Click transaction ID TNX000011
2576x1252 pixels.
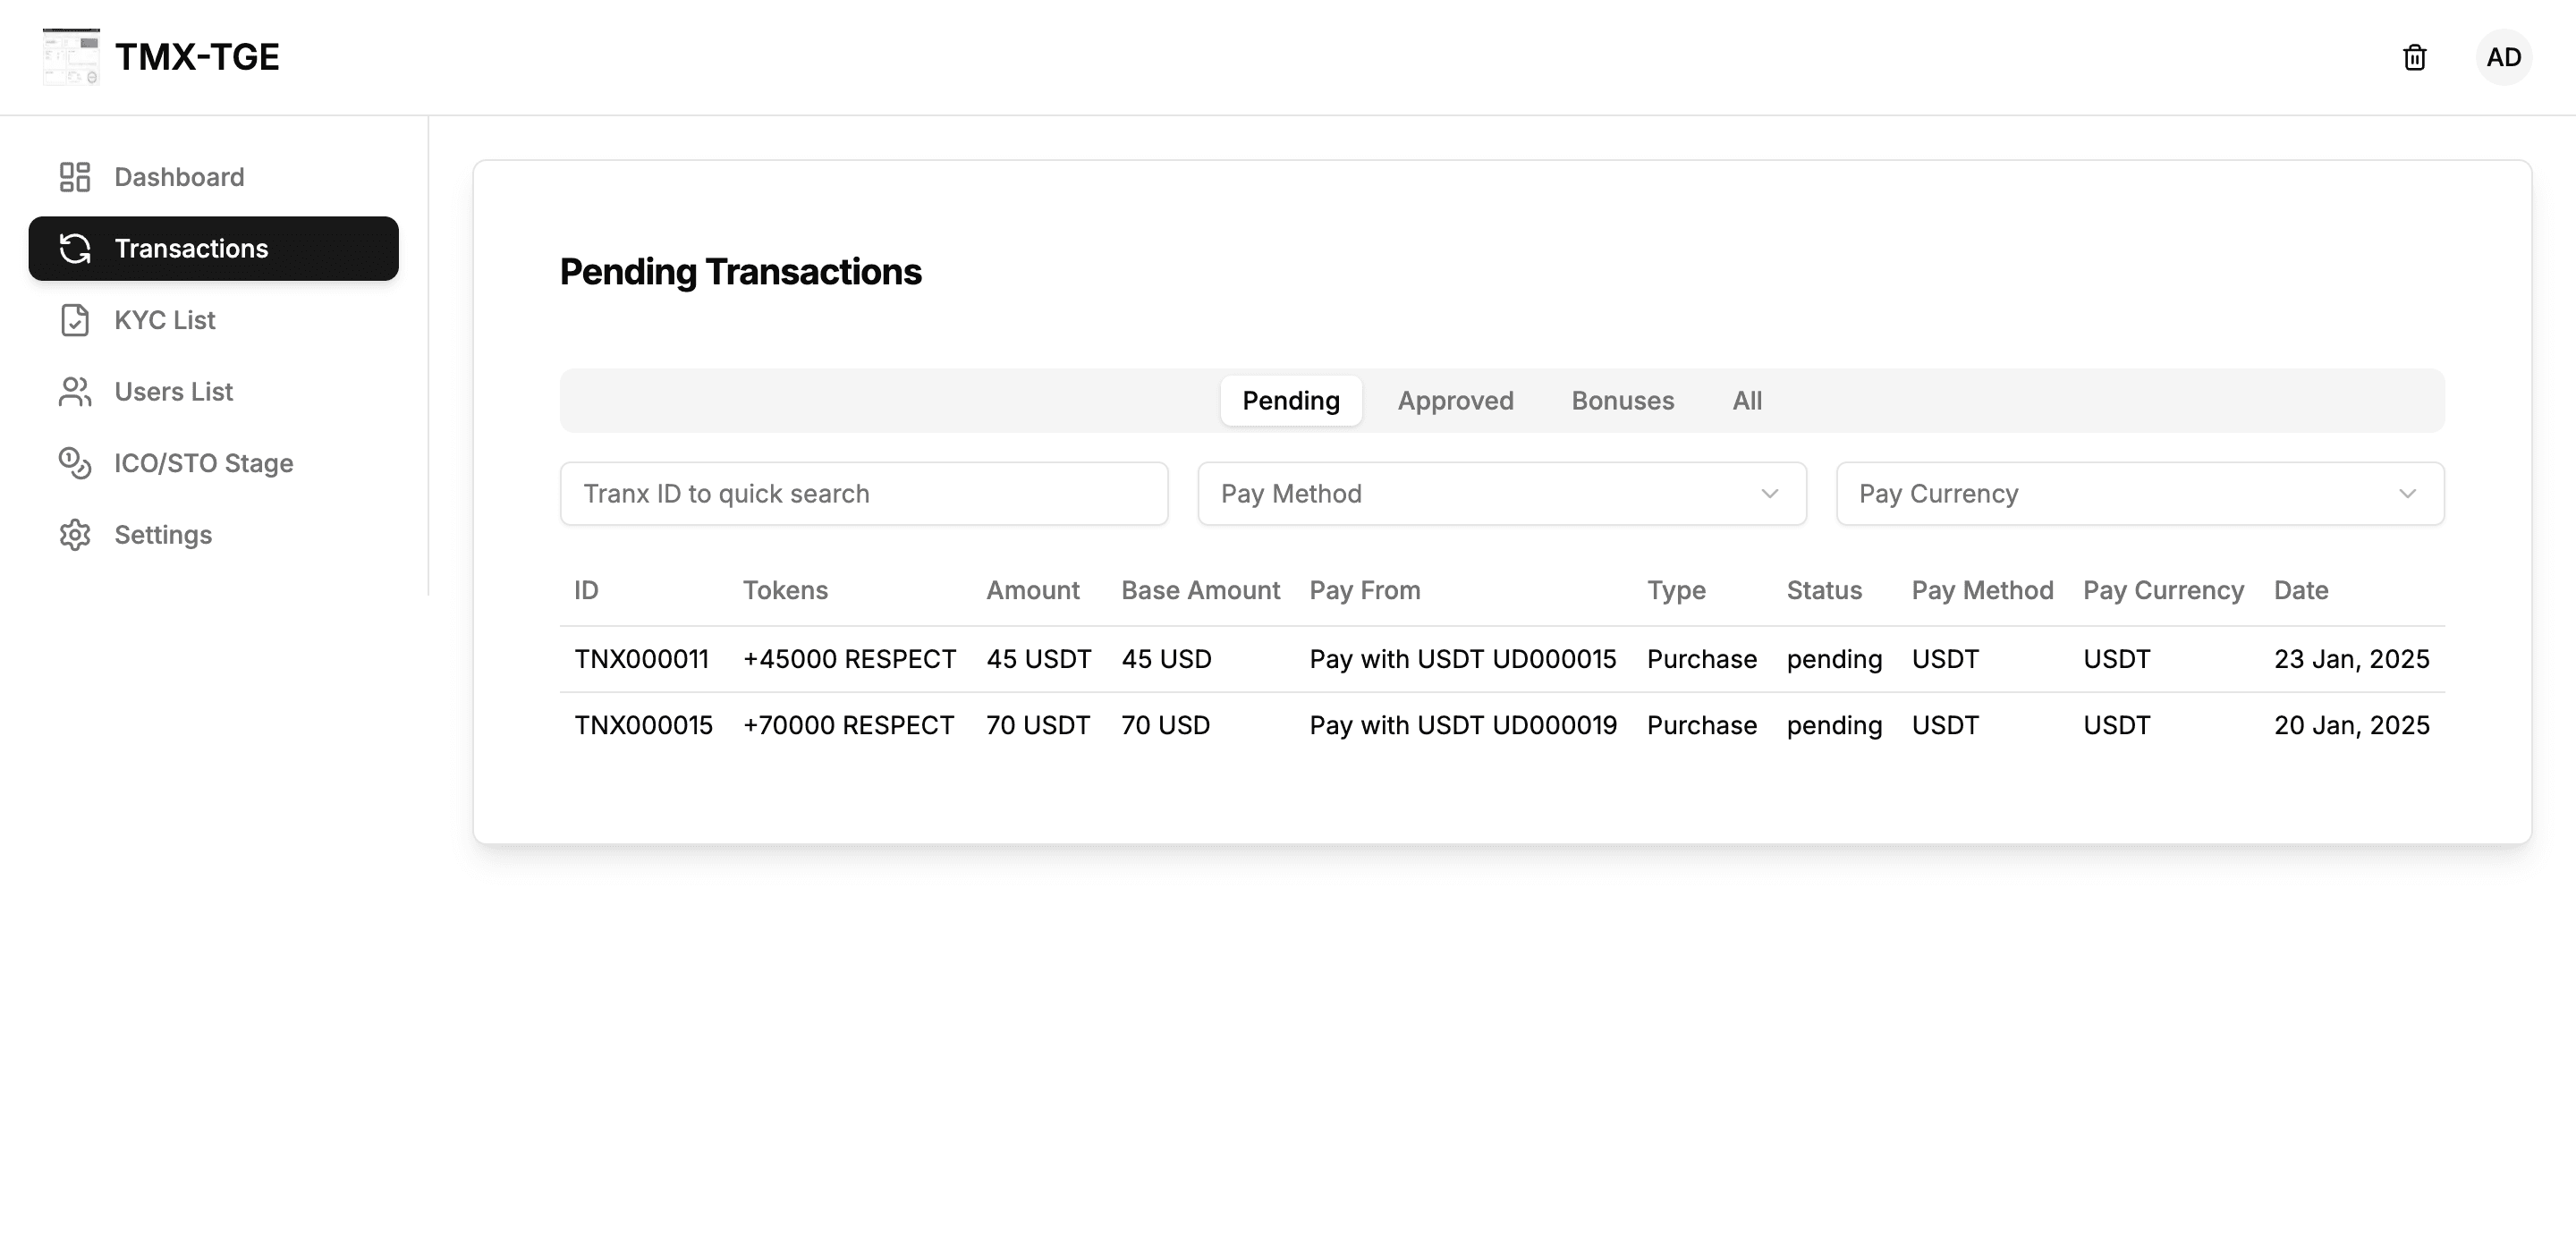641,660
